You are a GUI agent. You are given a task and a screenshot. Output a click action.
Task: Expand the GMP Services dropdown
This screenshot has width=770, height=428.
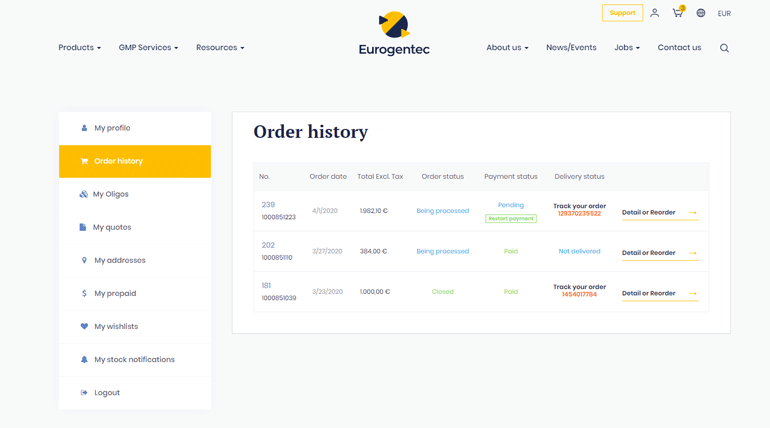(x=148, y=48)
